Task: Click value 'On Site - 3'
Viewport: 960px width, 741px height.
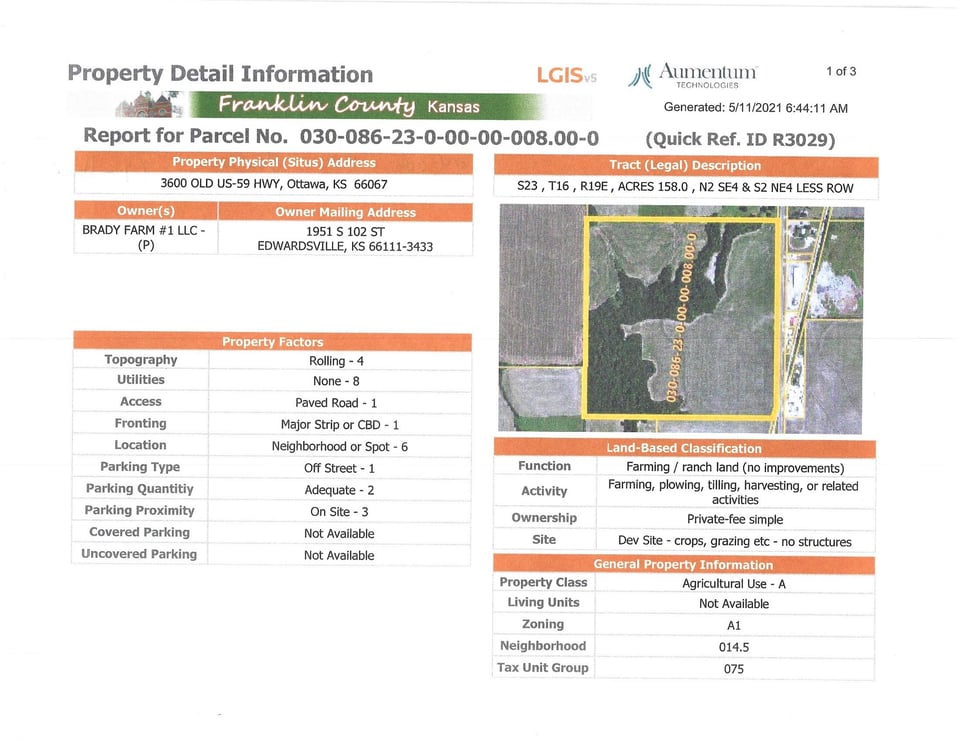Action: click(x=339, y=512)
